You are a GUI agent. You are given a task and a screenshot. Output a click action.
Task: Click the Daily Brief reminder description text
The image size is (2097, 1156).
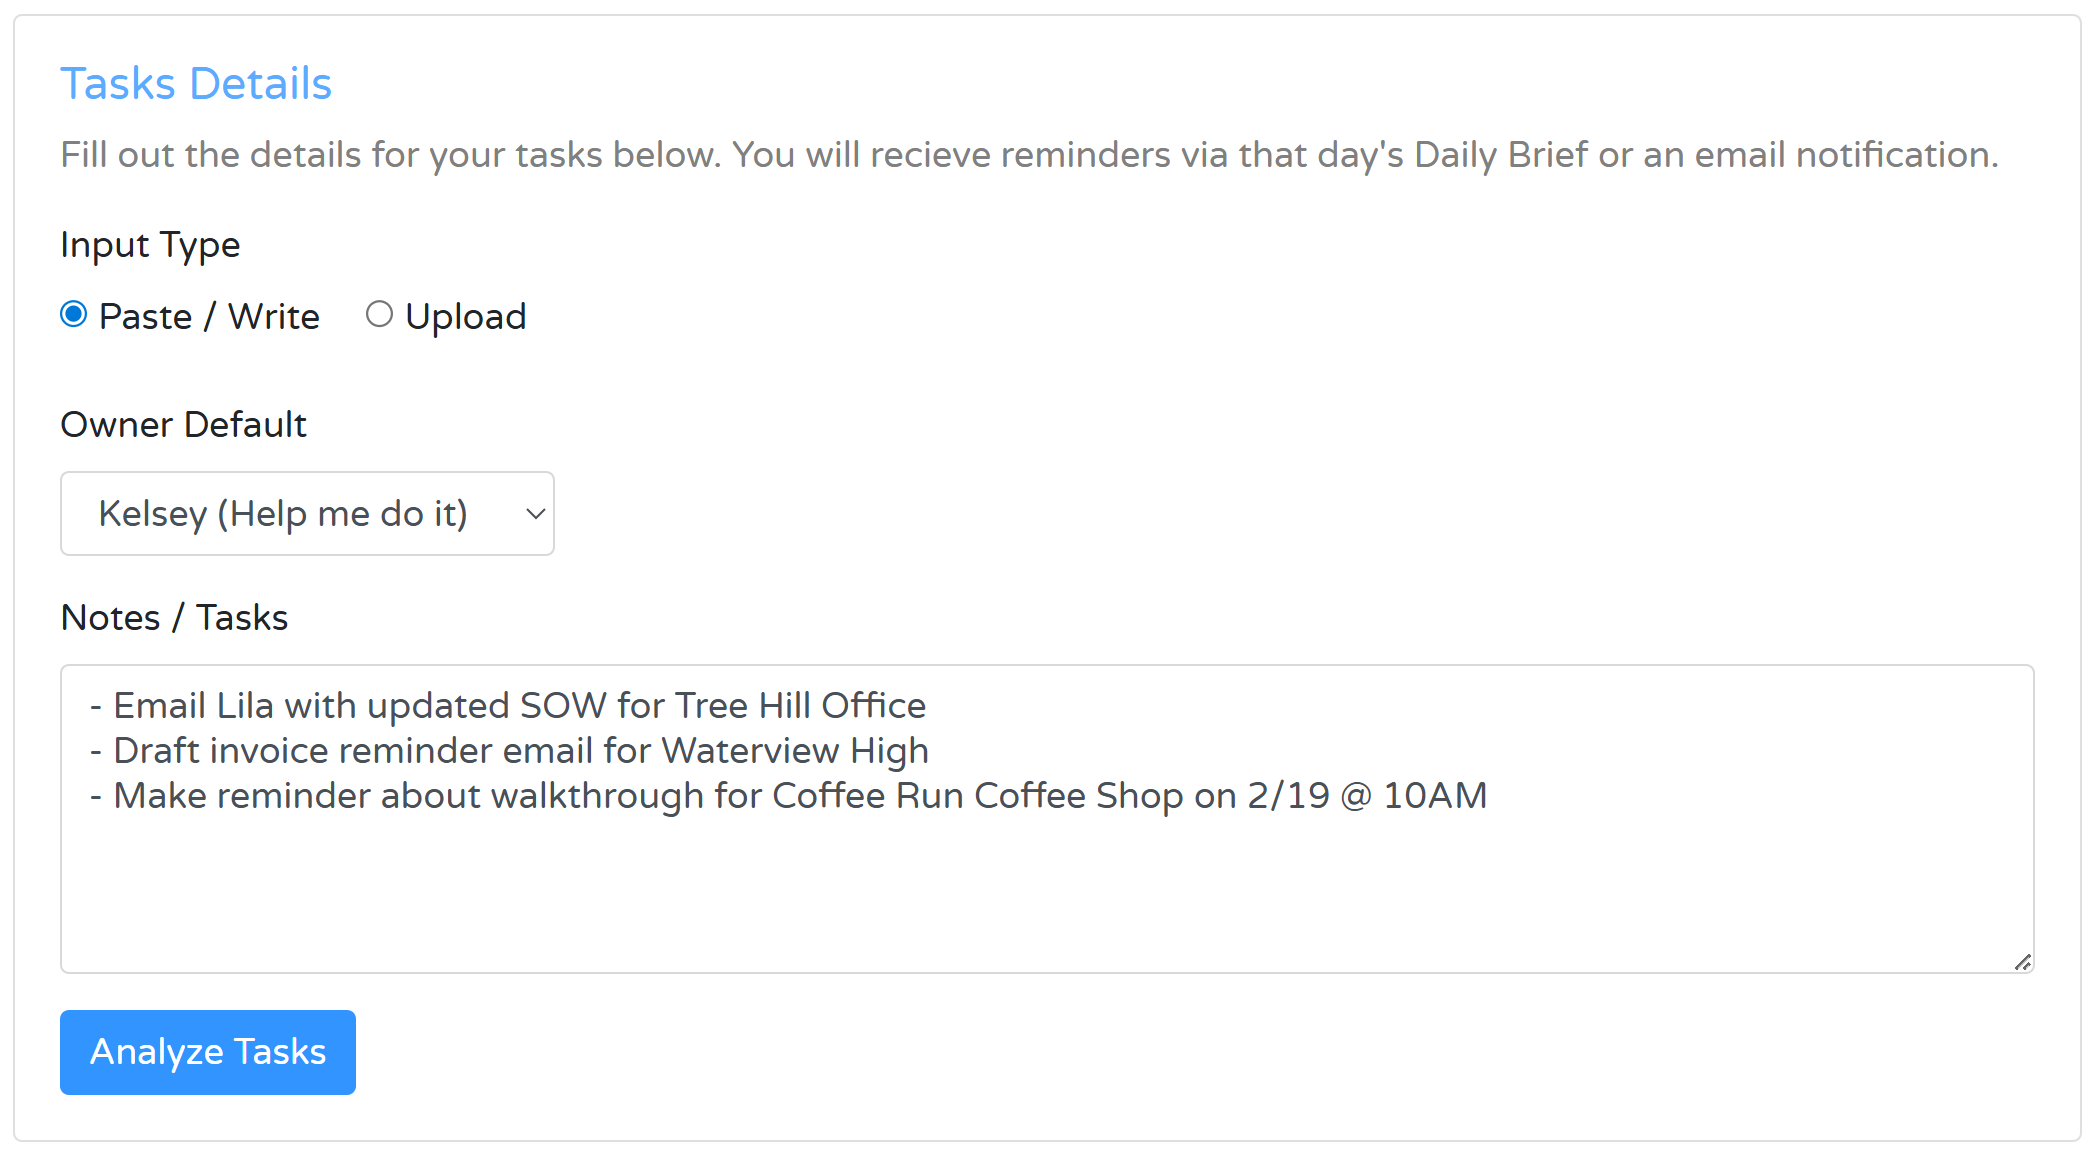(1029, 155)
